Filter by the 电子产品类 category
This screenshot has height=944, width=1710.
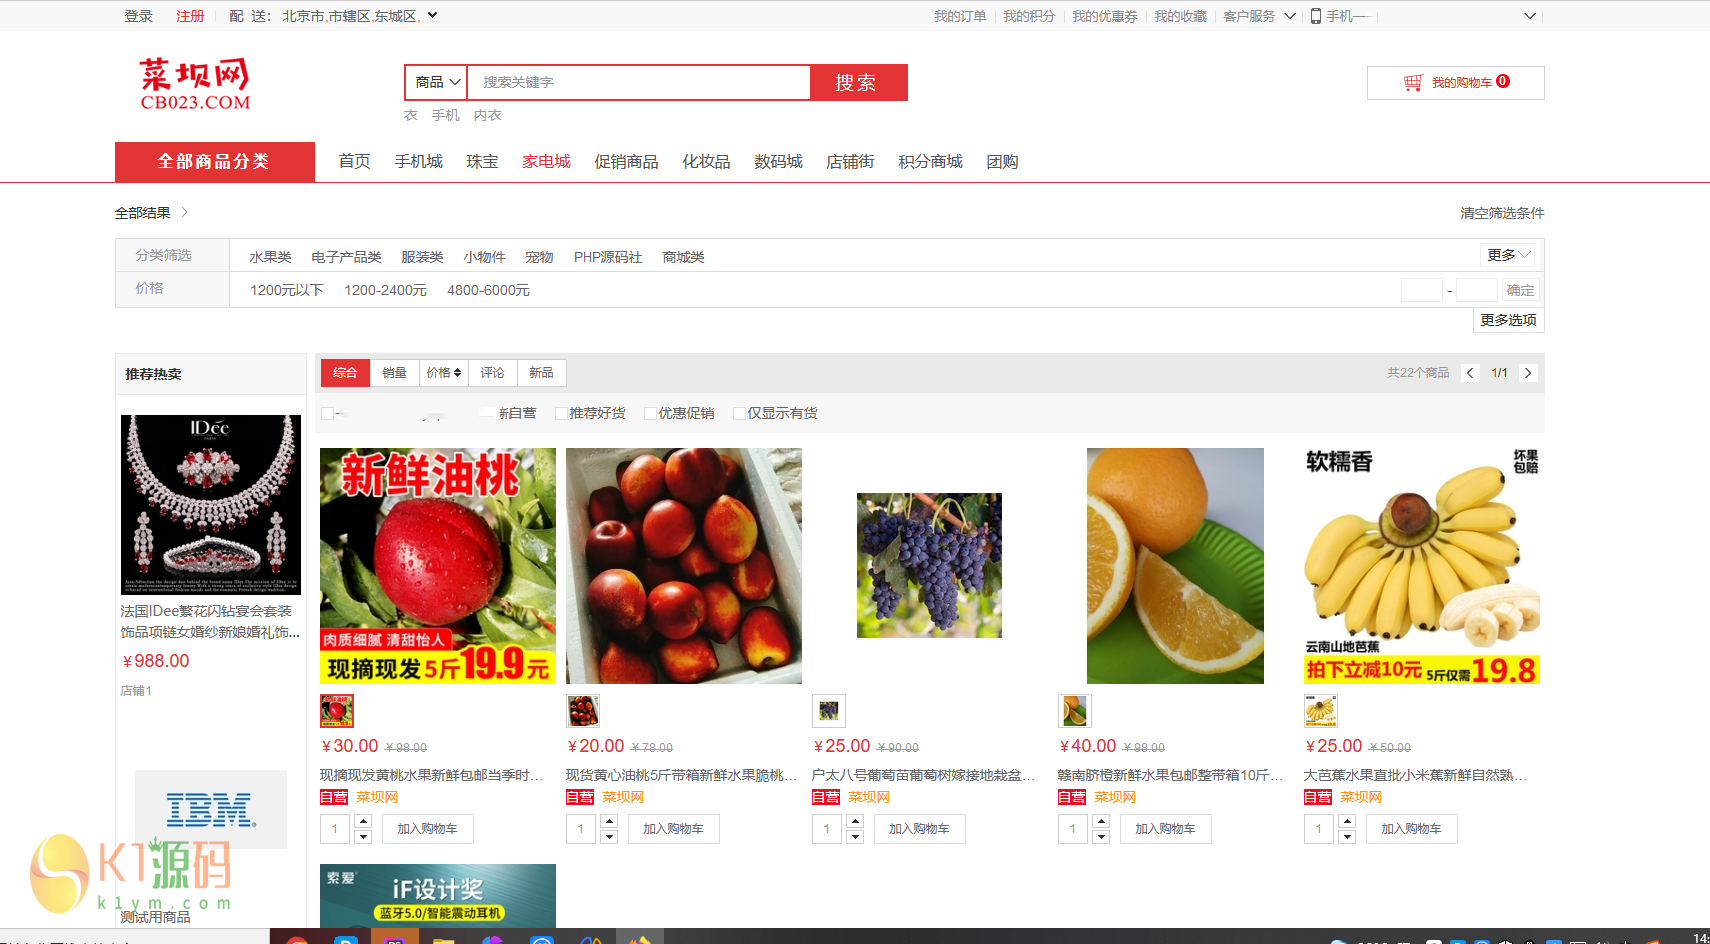click(346, 257)
